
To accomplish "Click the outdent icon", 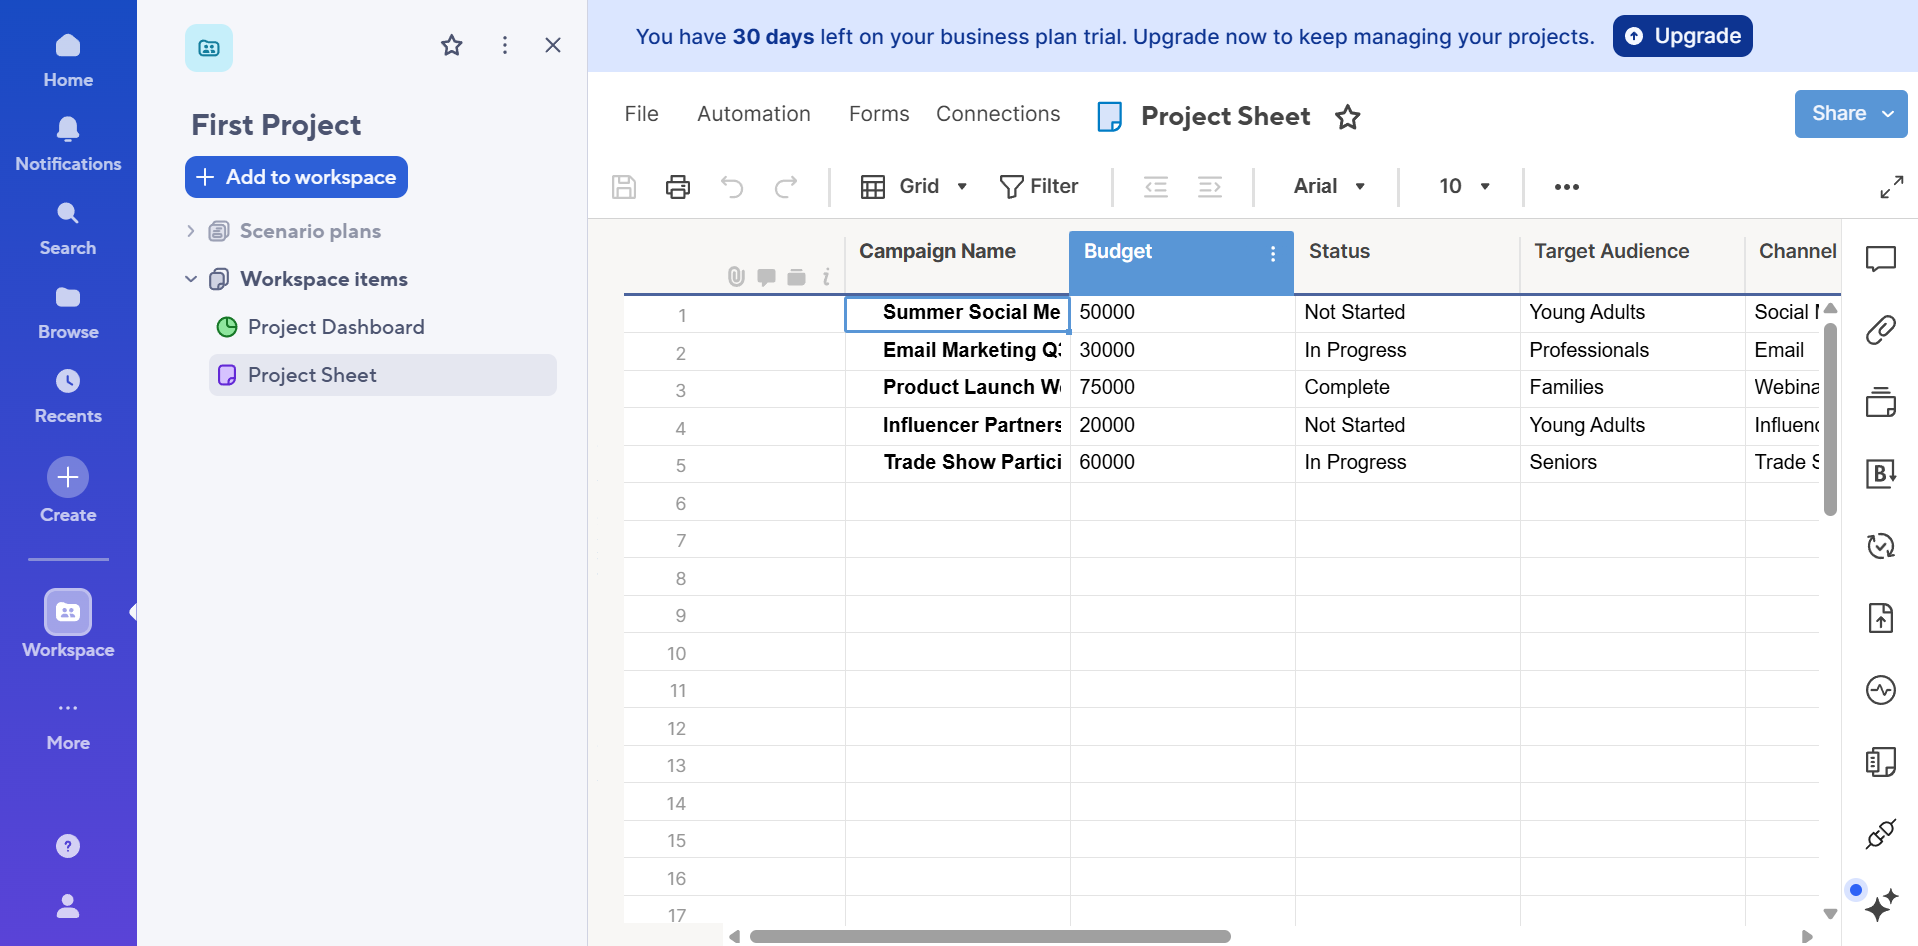I will [1156, 187].
